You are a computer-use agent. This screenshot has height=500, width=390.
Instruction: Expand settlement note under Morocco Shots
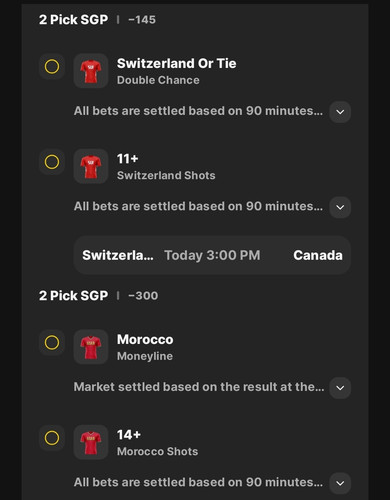(340, 483)
